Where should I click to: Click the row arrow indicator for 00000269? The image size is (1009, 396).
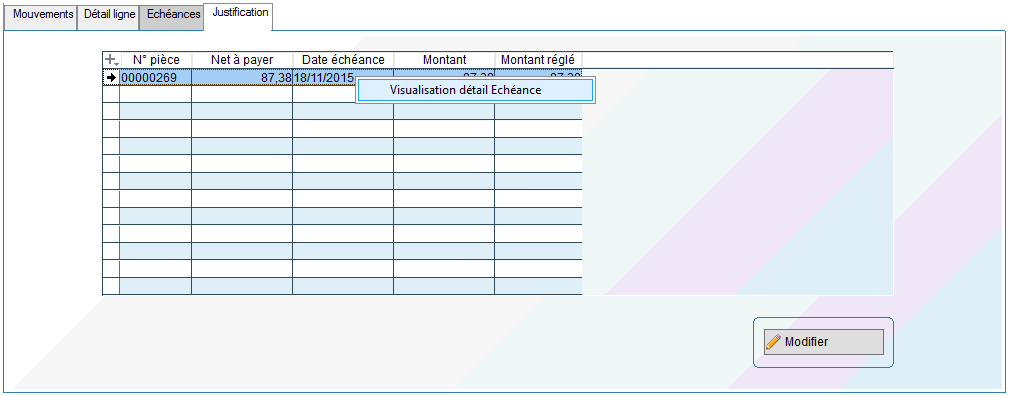[111, 77]
